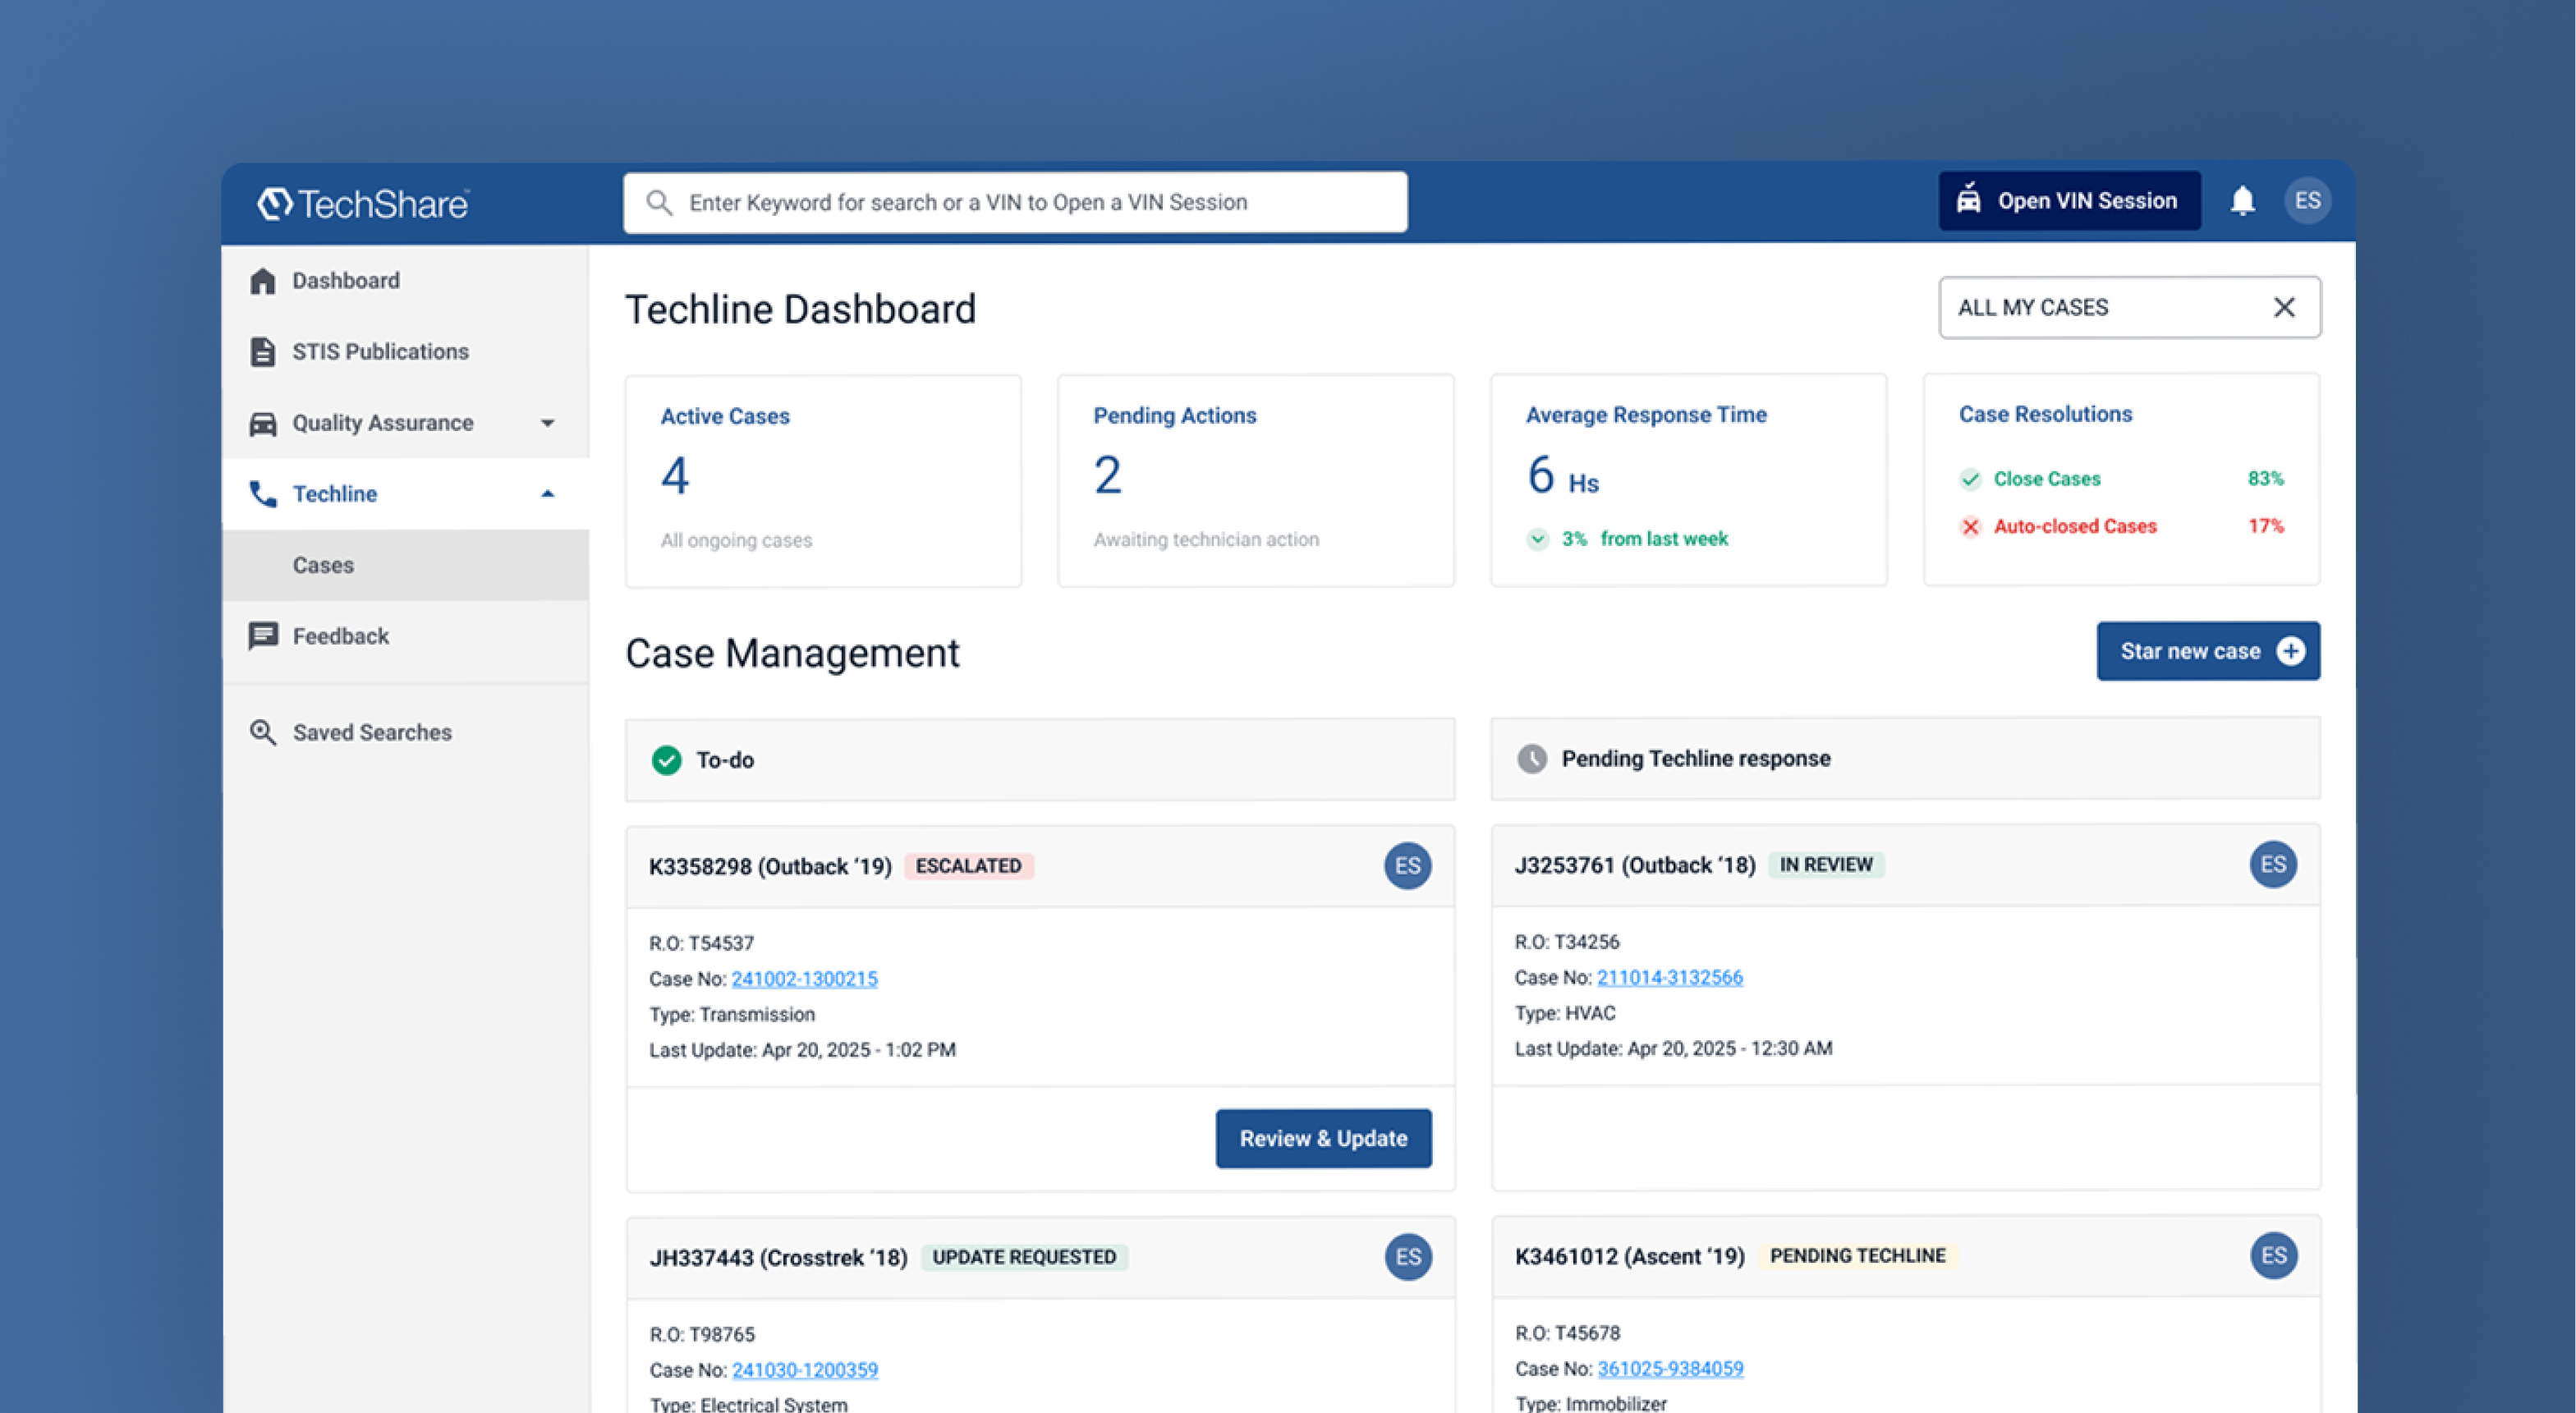Open case number 241002-1300215 link
Image resolution: width=2576 pixels, height=1413 pixels.
click(805, 979)
